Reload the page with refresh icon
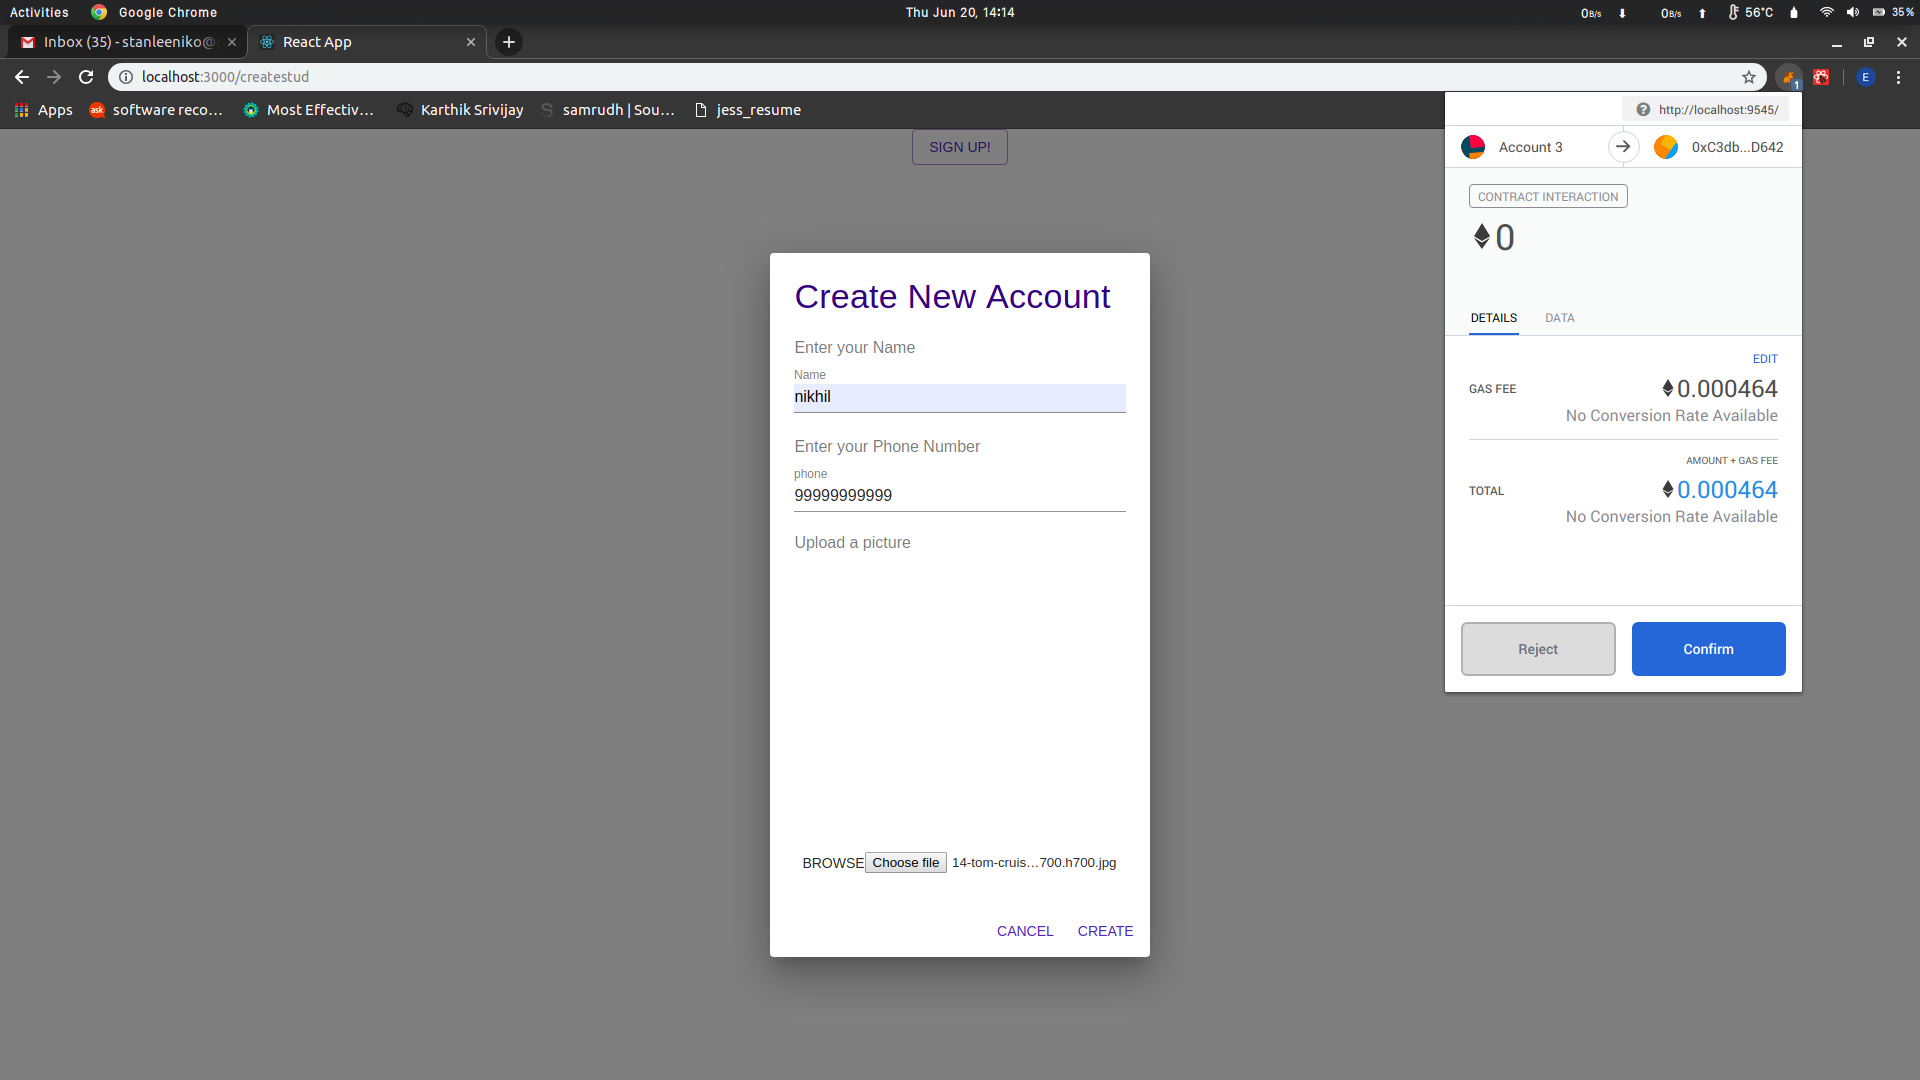The height and width of the screenshot is (1080, 1920). (x=86, y=77)
